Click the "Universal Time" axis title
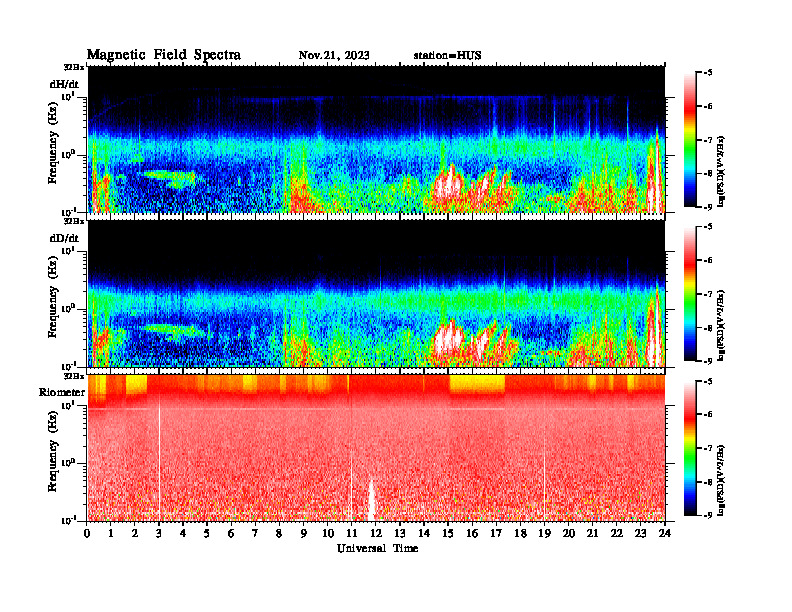Image resolution: width=792 pixels, height=612 pixels. pos(377,548)
